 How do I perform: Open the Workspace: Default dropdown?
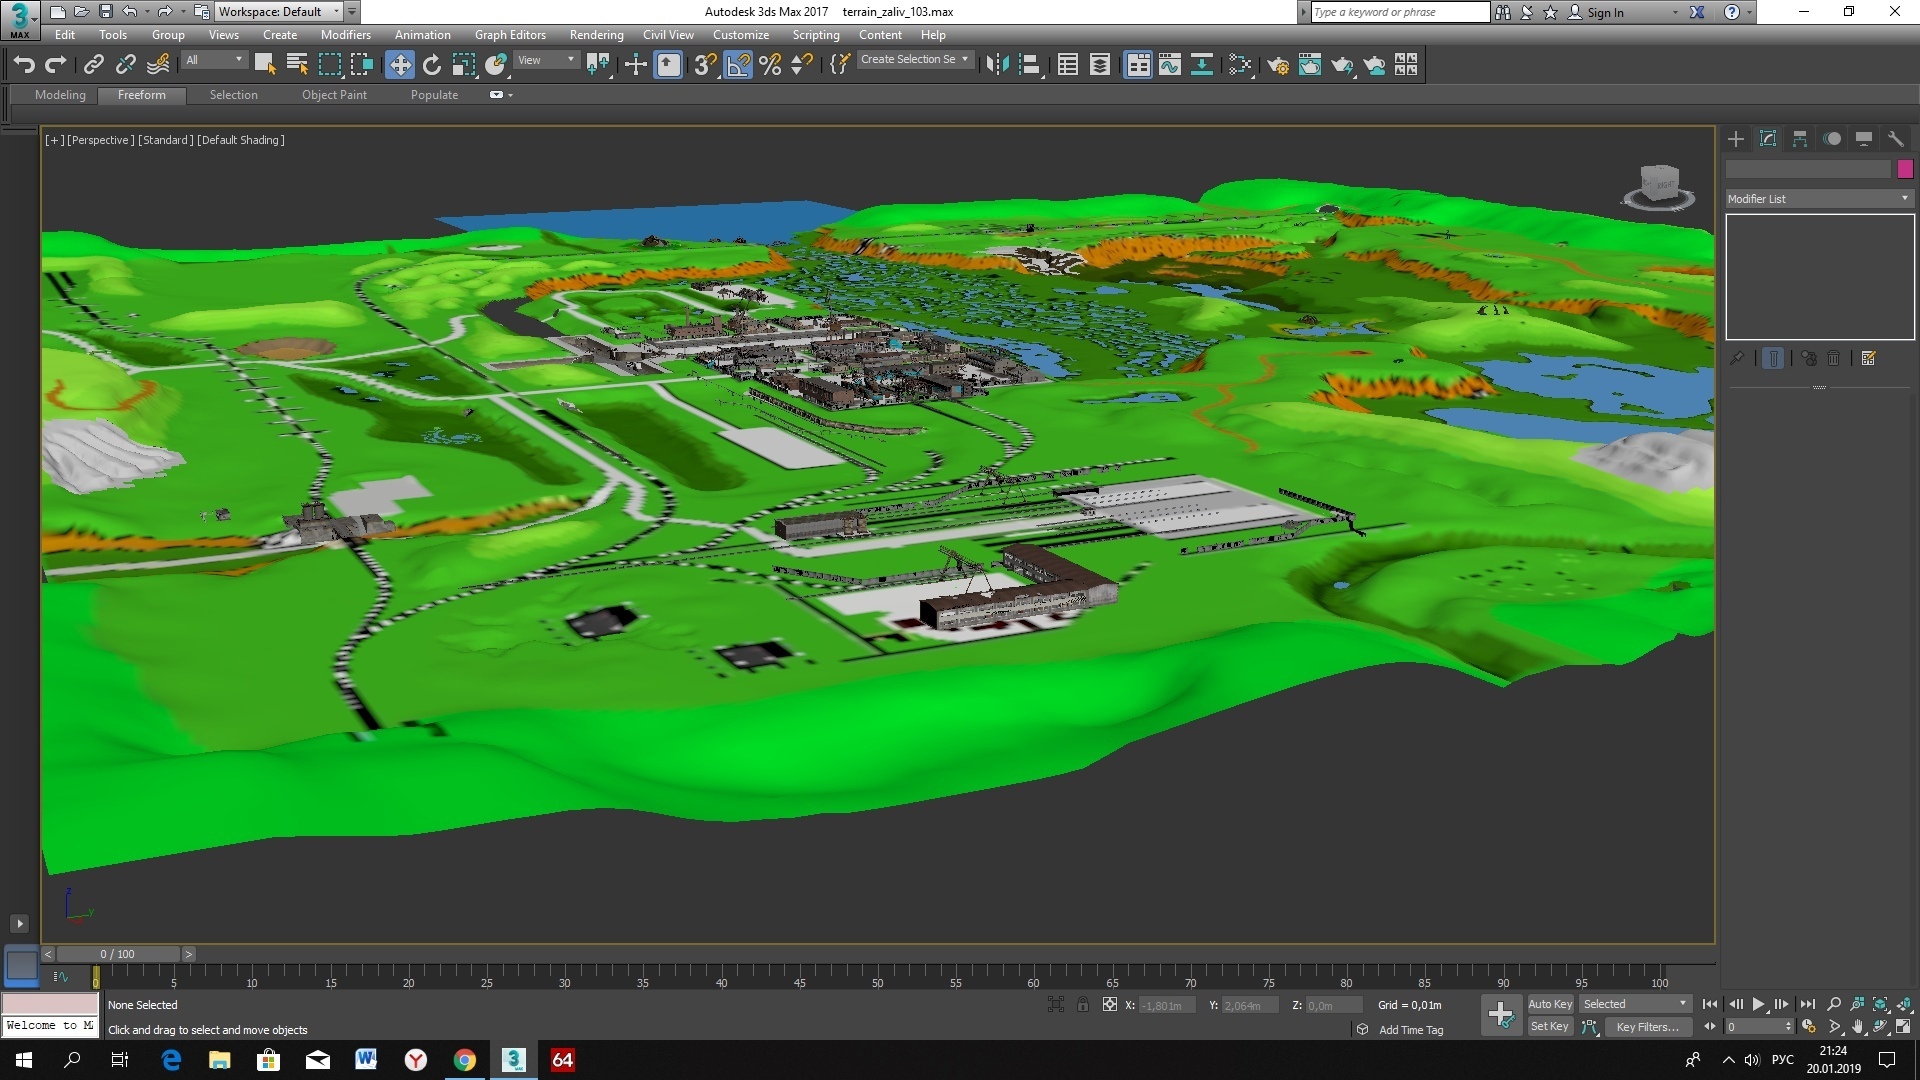coord(278,12)
